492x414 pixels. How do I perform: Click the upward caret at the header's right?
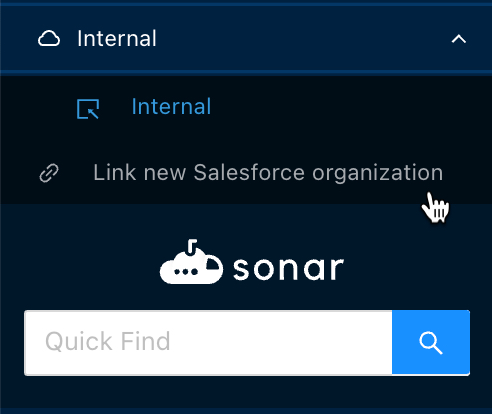[459, 39]
